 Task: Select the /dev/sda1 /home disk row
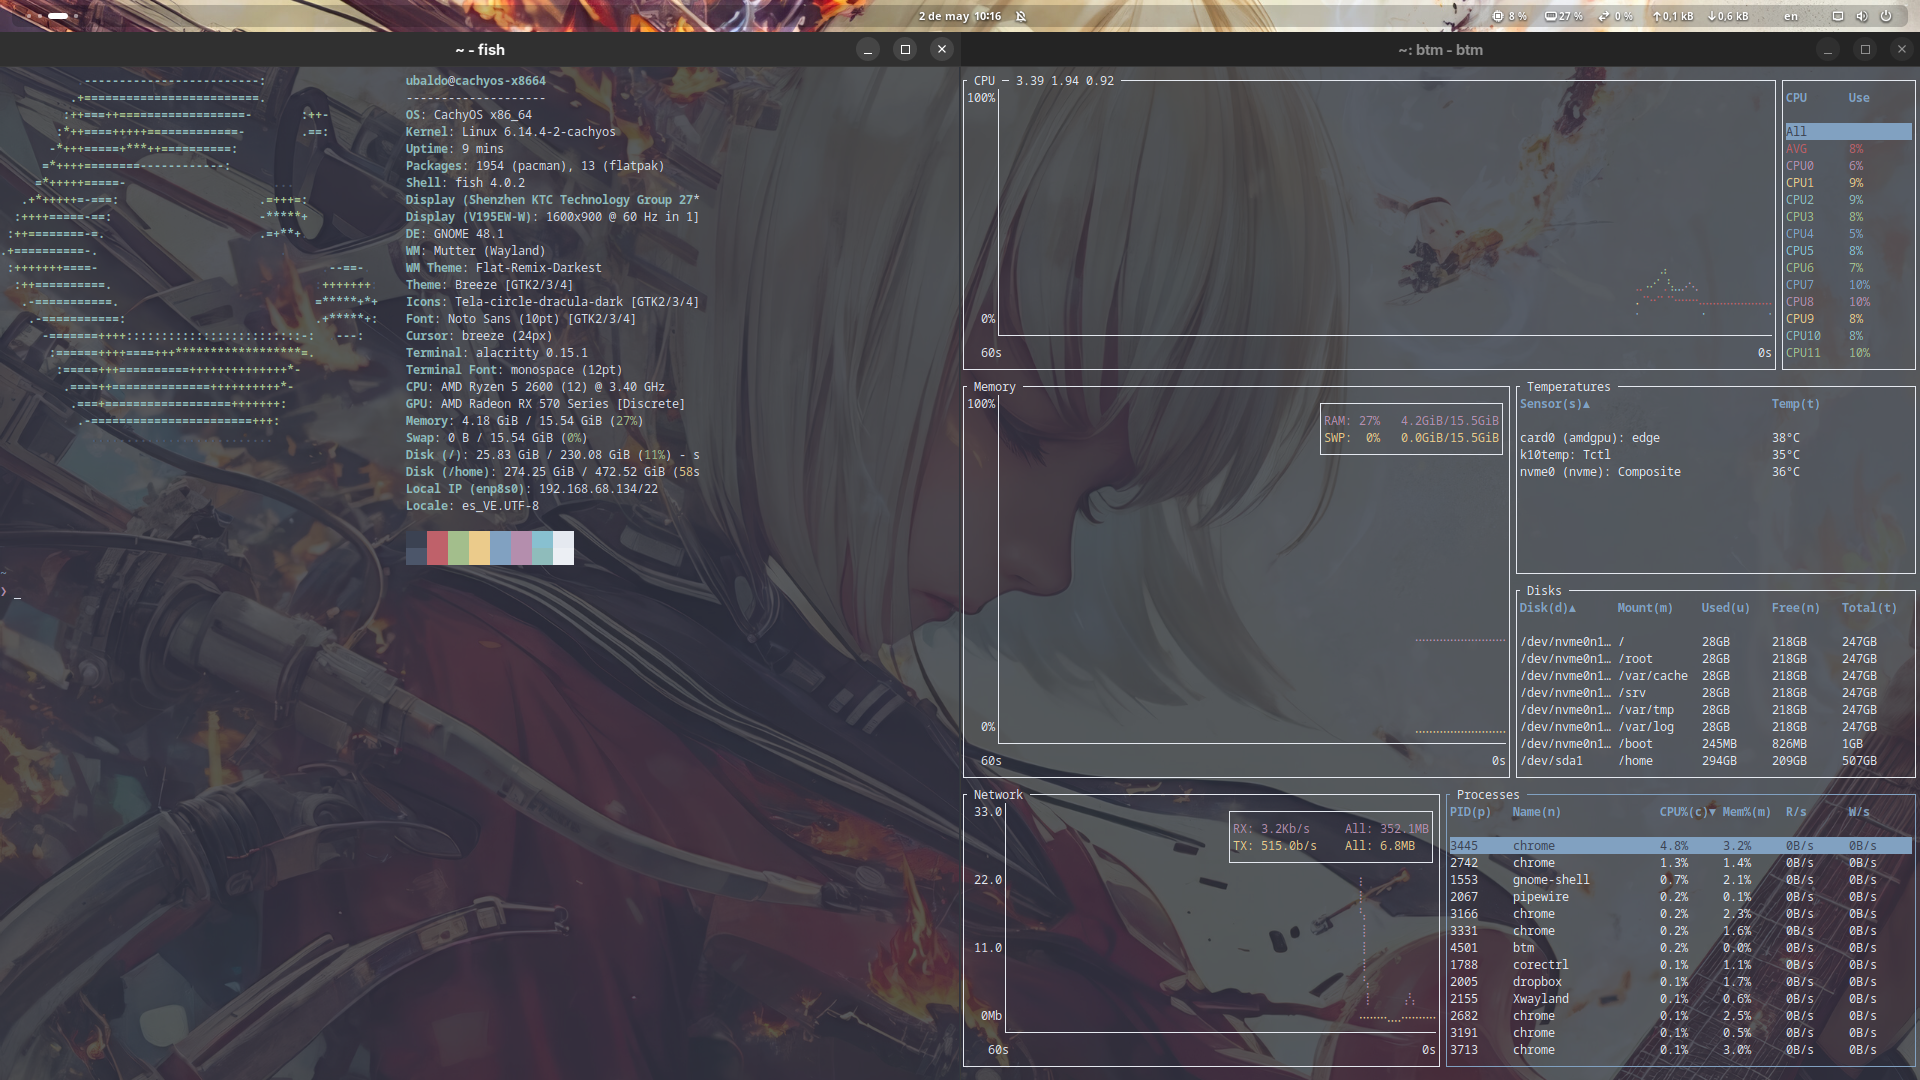[x=1715, y=761]
